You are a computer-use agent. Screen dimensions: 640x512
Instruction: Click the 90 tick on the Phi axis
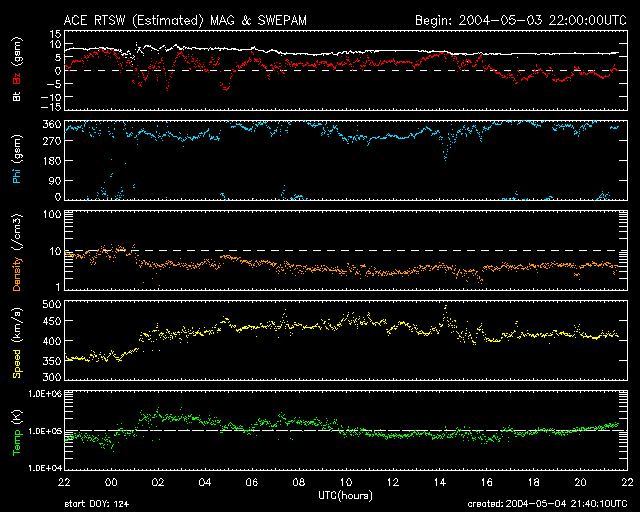(56, 180)
